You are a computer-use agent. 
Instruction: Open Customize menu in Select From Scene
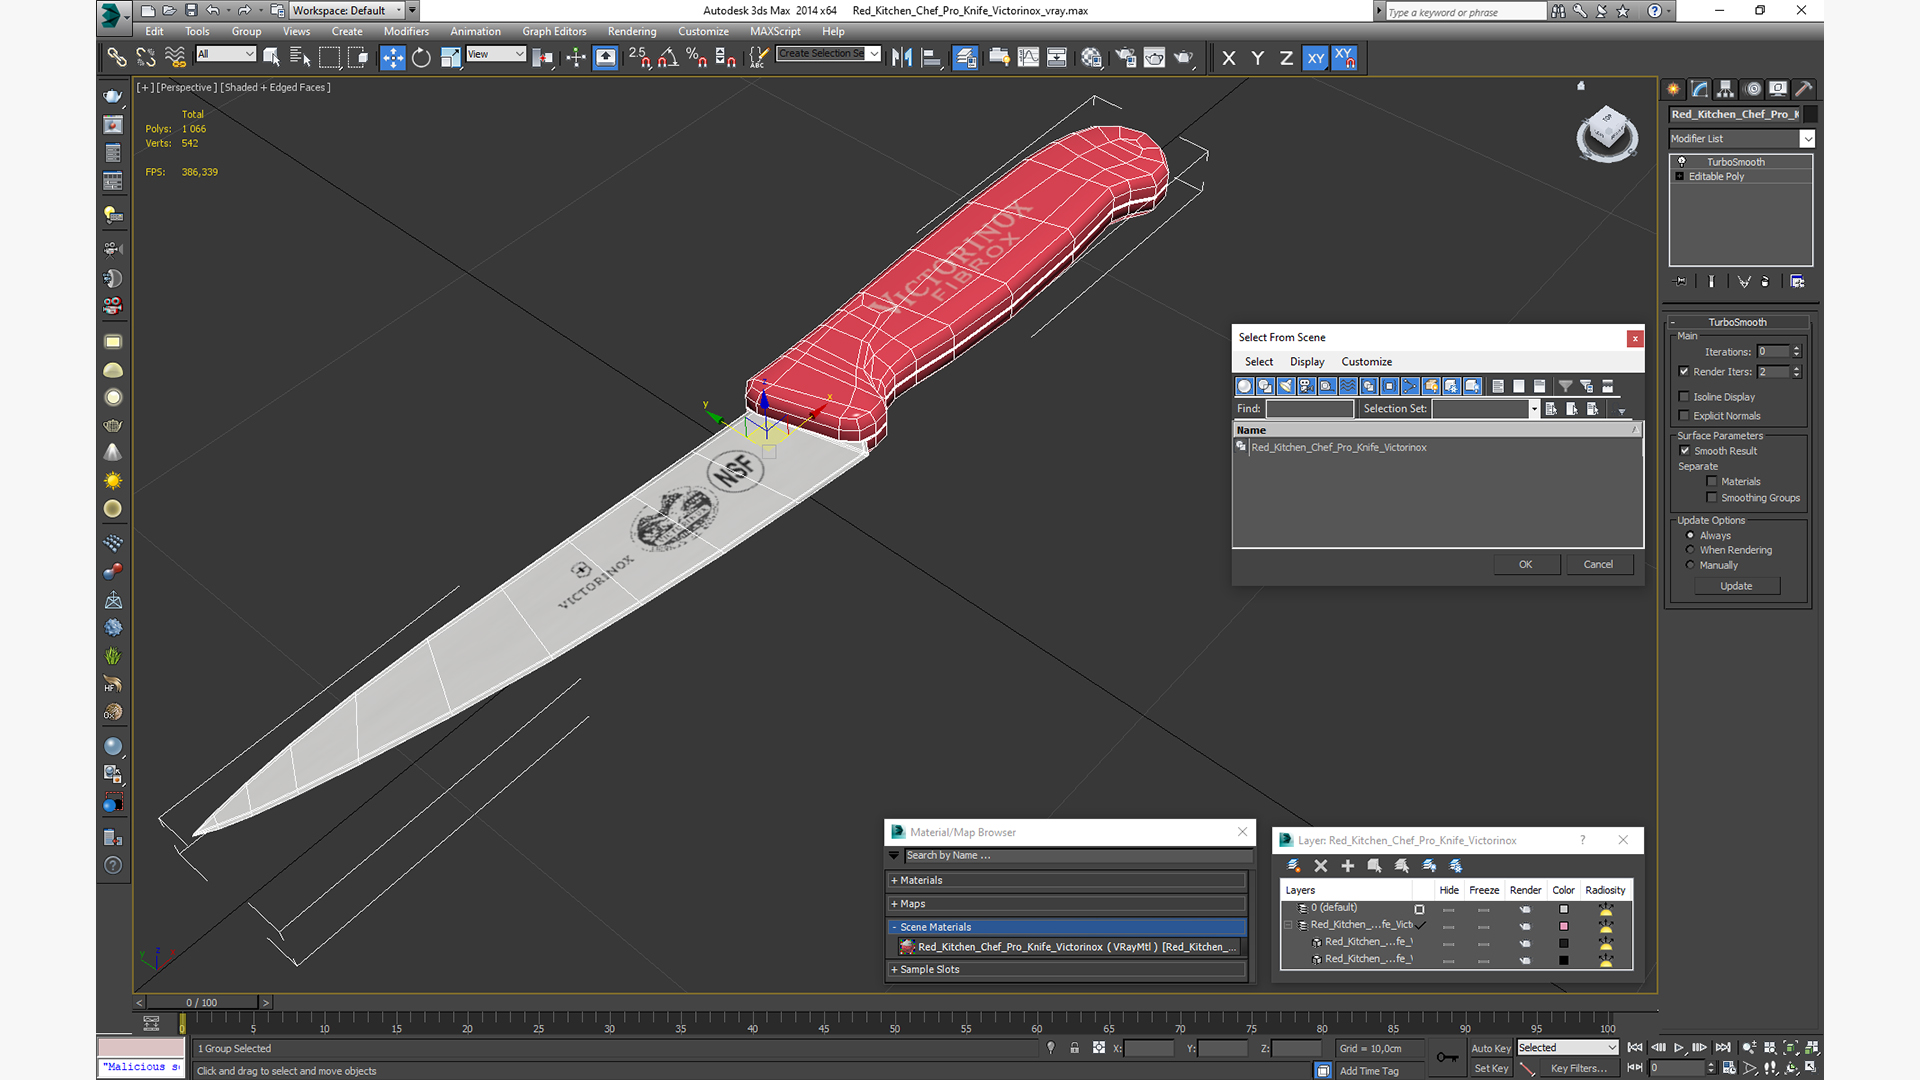(x=1366, y=362)
